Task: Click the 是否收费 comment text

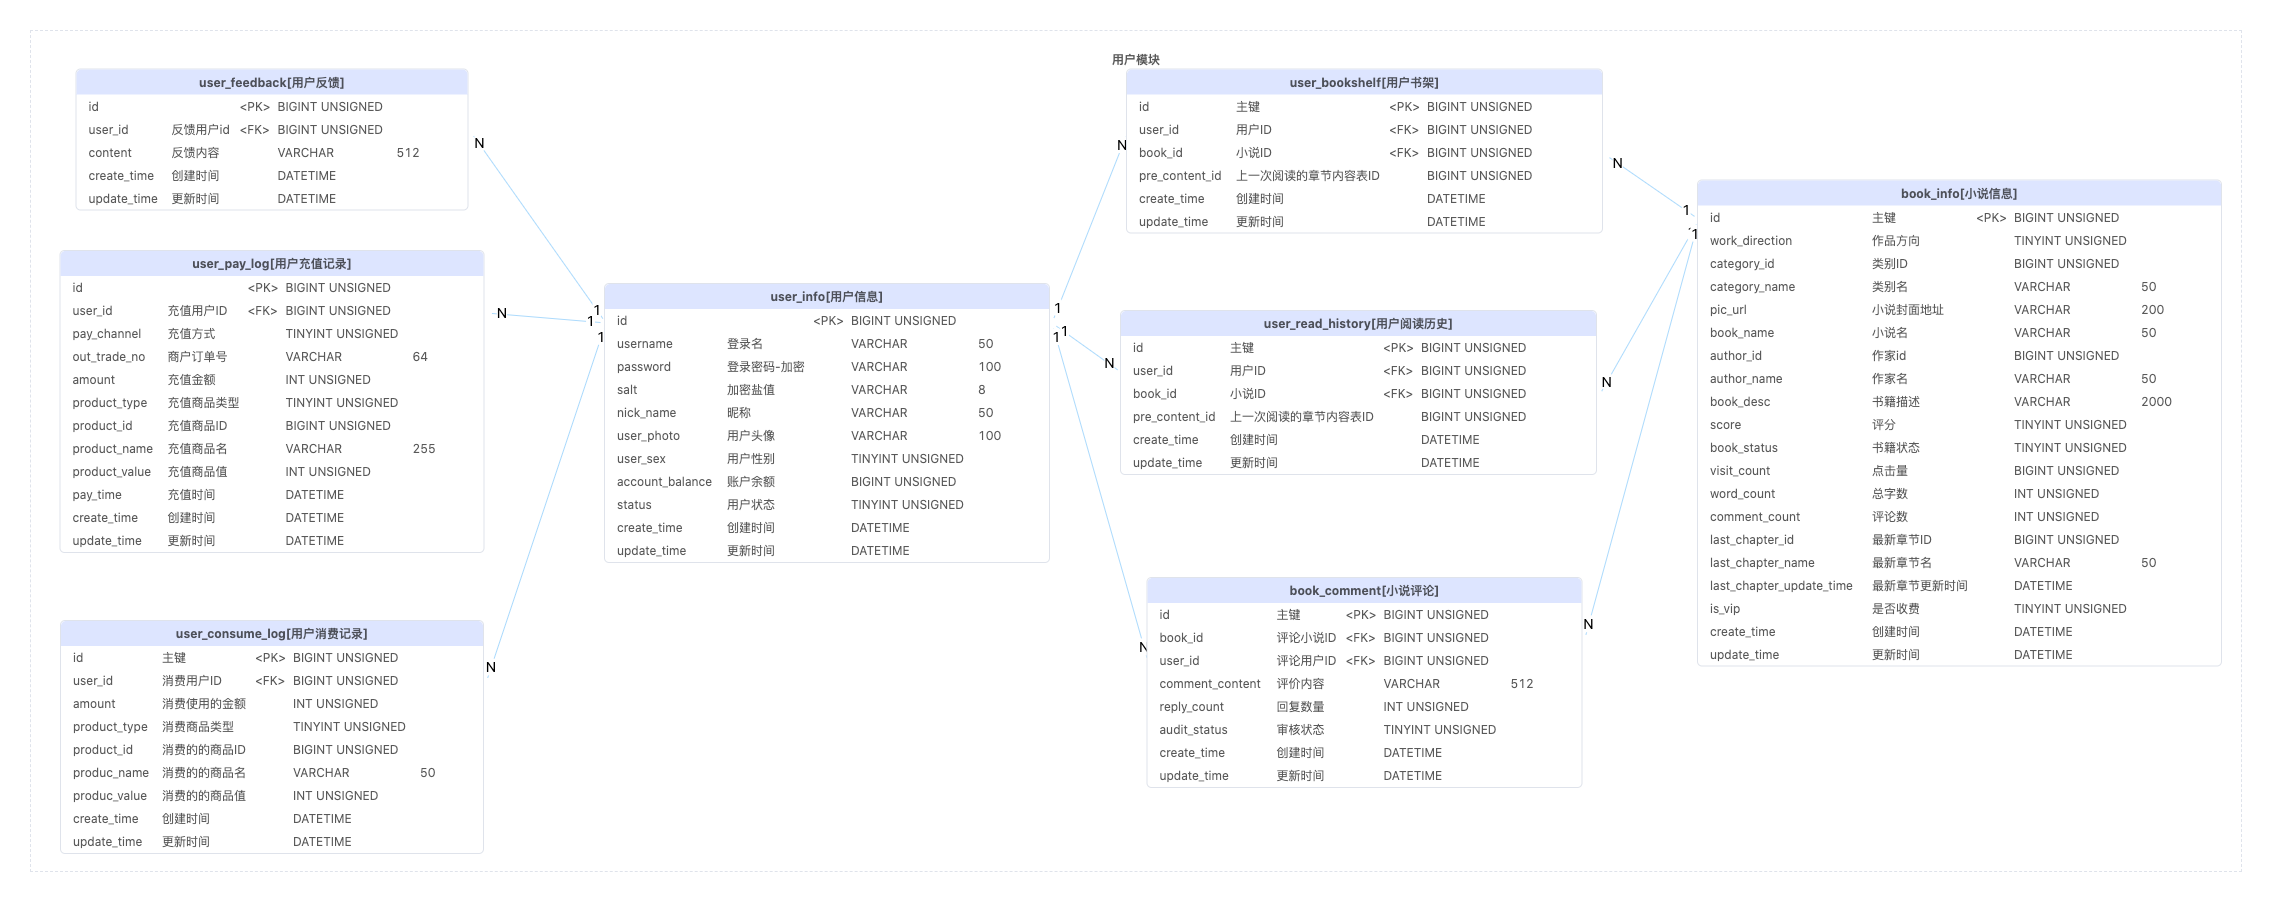Action: click(1896, 609)
